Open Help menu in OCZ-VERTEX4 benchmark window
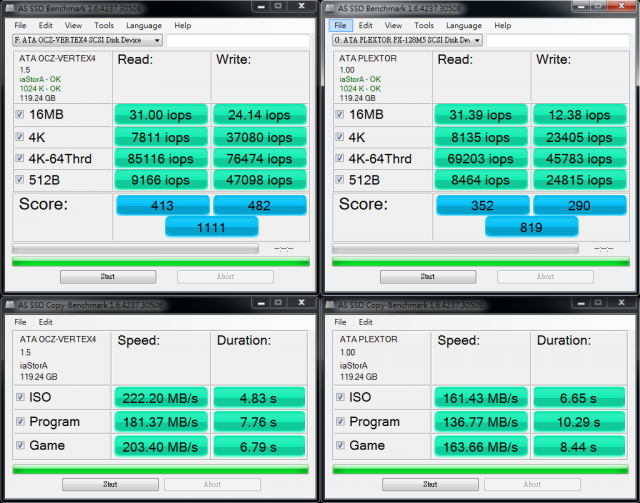 coord(182,25)
